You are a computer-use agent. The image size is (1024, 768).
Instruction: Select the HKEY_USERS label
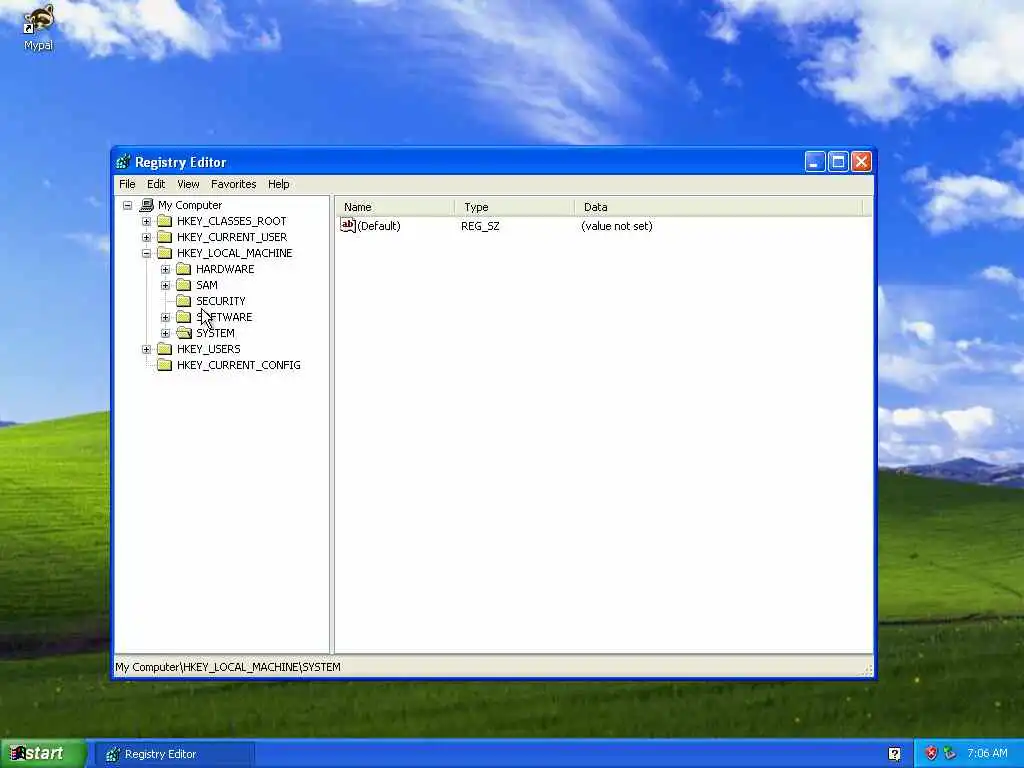208,349
